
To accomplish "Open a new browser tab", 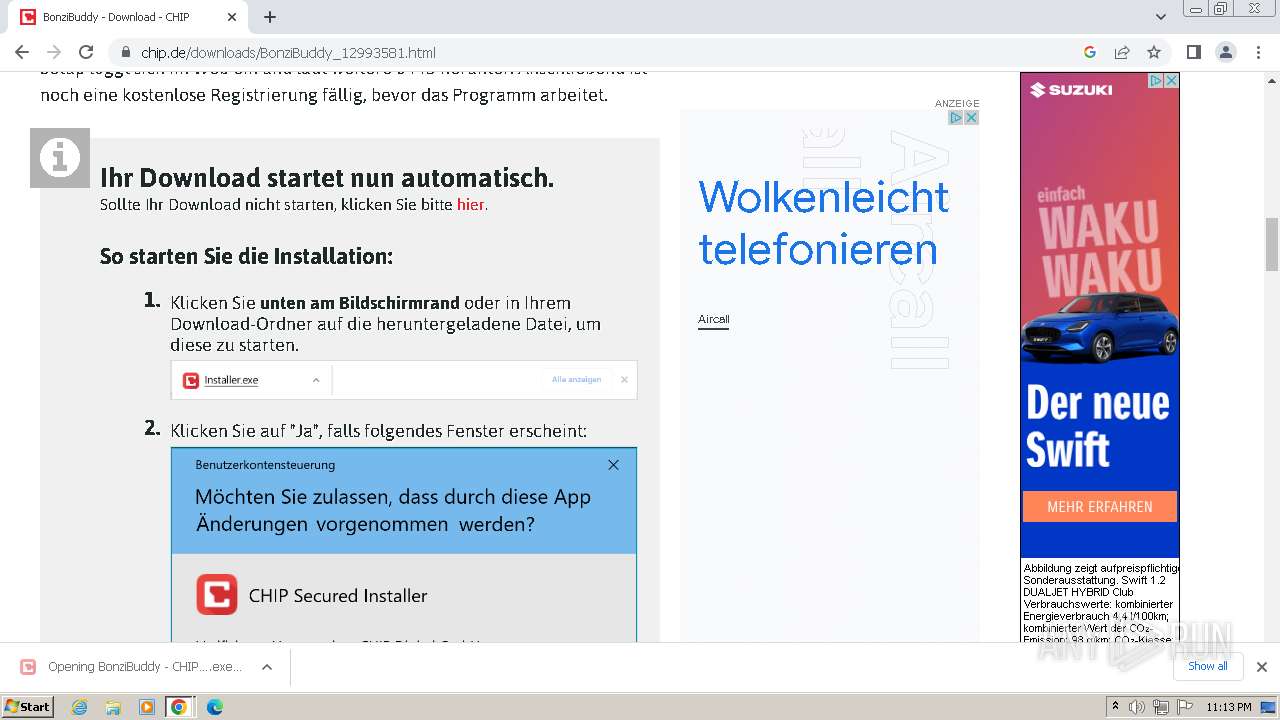I will (270, 17).
